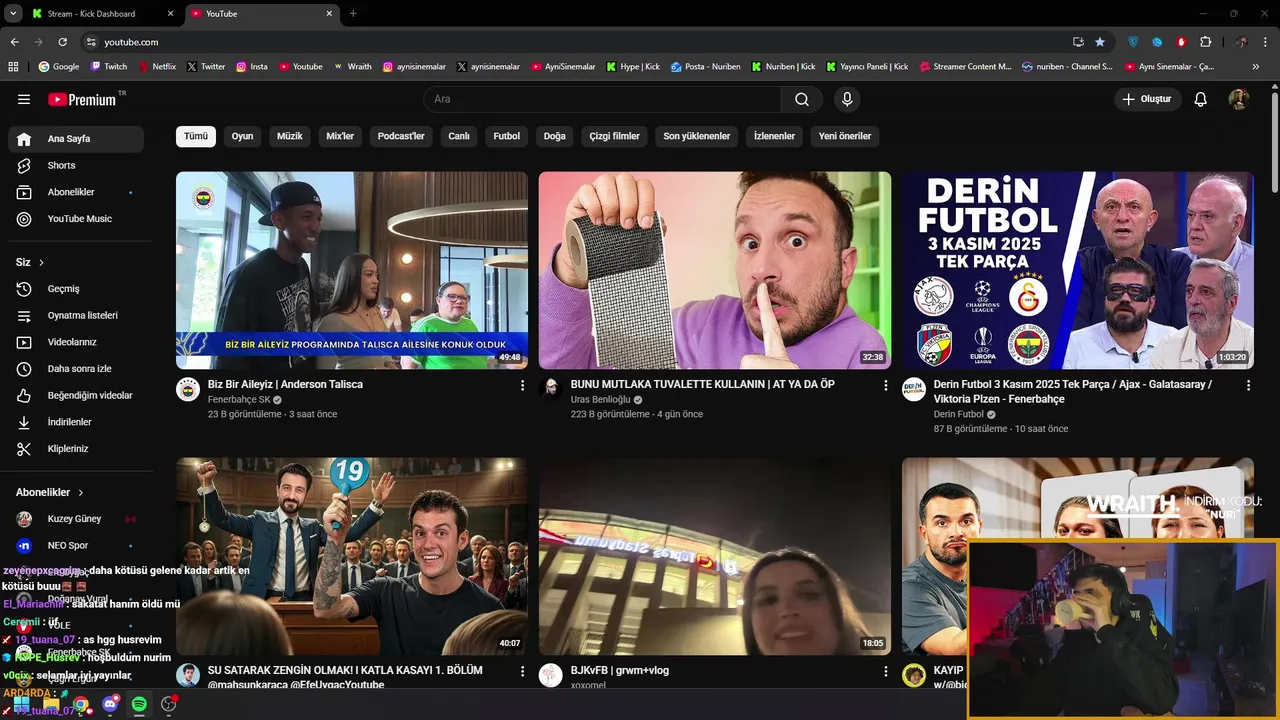Play the Biz Bir Aileyiz thumbnail

pyautogui.click(x=352, y=270)
